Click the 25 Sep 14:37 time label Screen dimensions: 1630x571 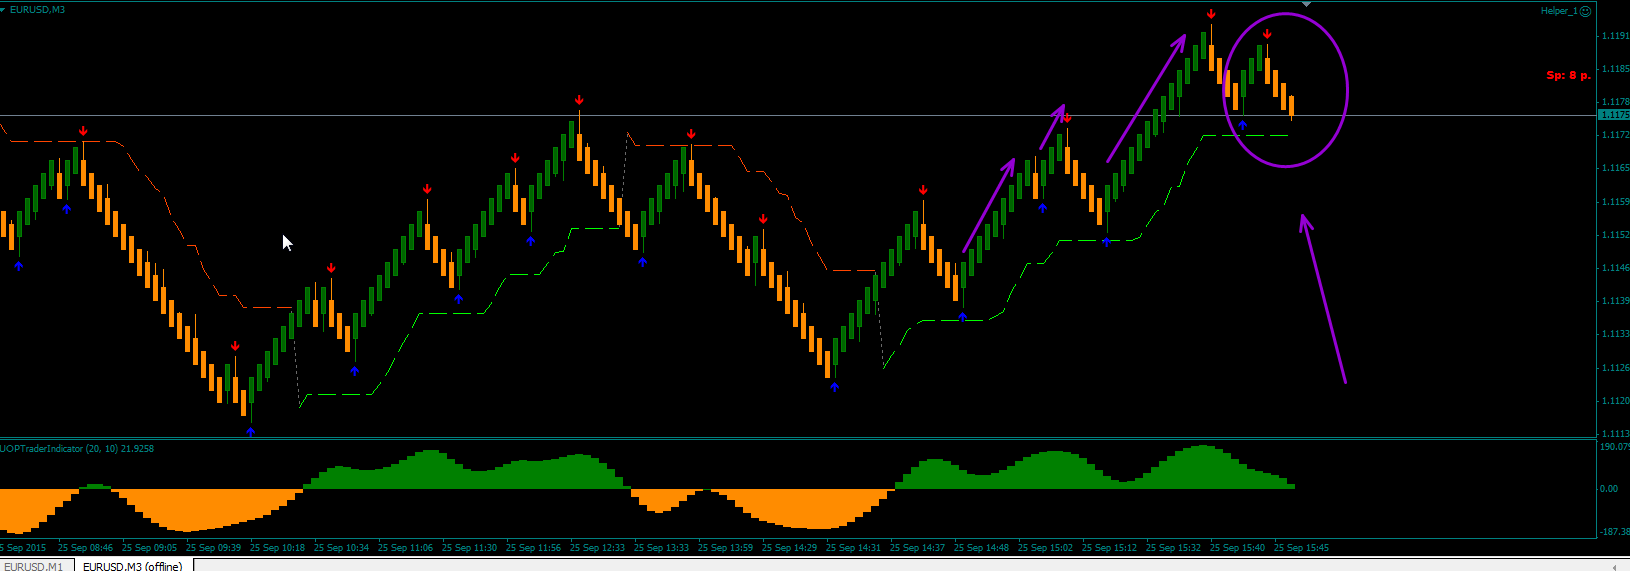[917, 548]
